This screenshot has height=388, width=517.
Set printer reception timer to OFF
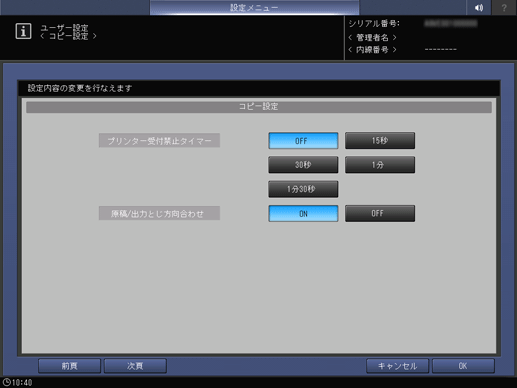tap(303, 141)
